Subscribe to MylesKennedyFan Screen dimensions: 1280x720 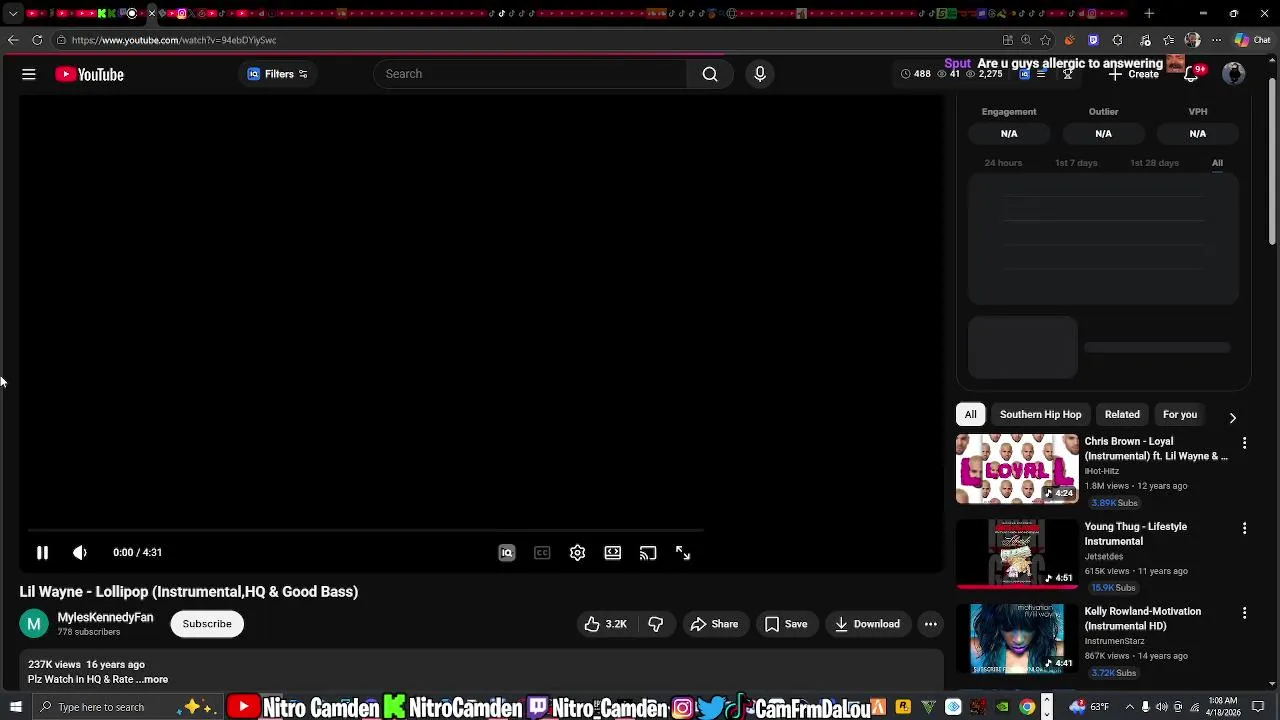[x=207, y=624]
